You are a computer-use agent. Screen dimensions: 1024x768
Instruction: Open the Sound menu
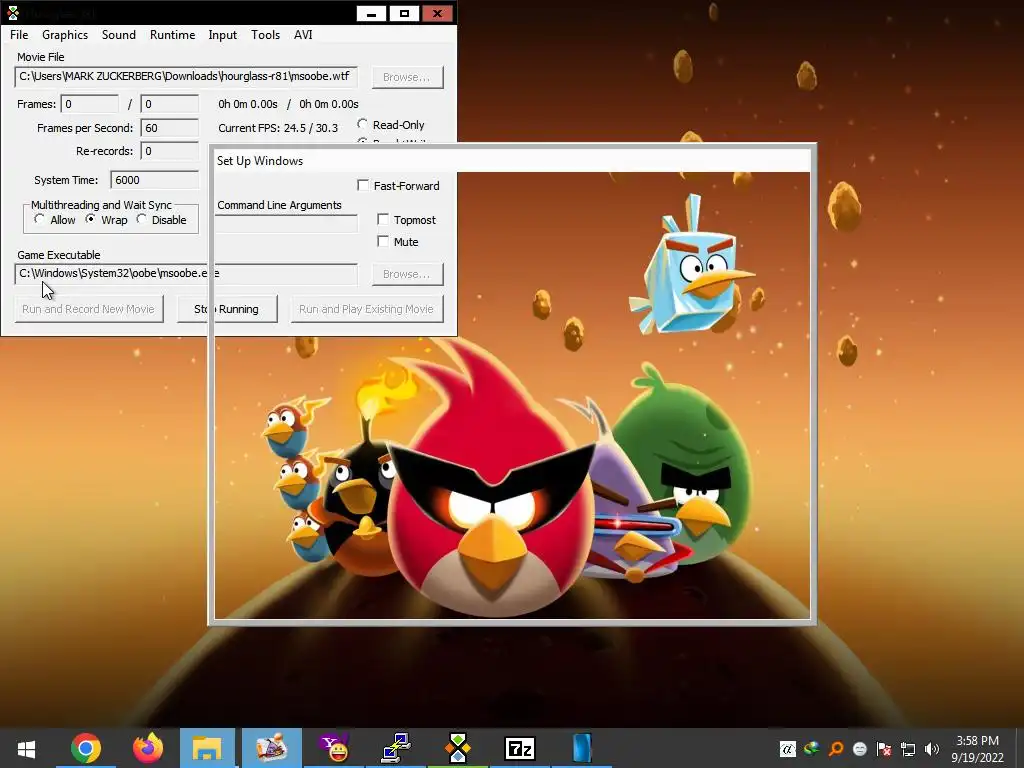coord(118,35)
